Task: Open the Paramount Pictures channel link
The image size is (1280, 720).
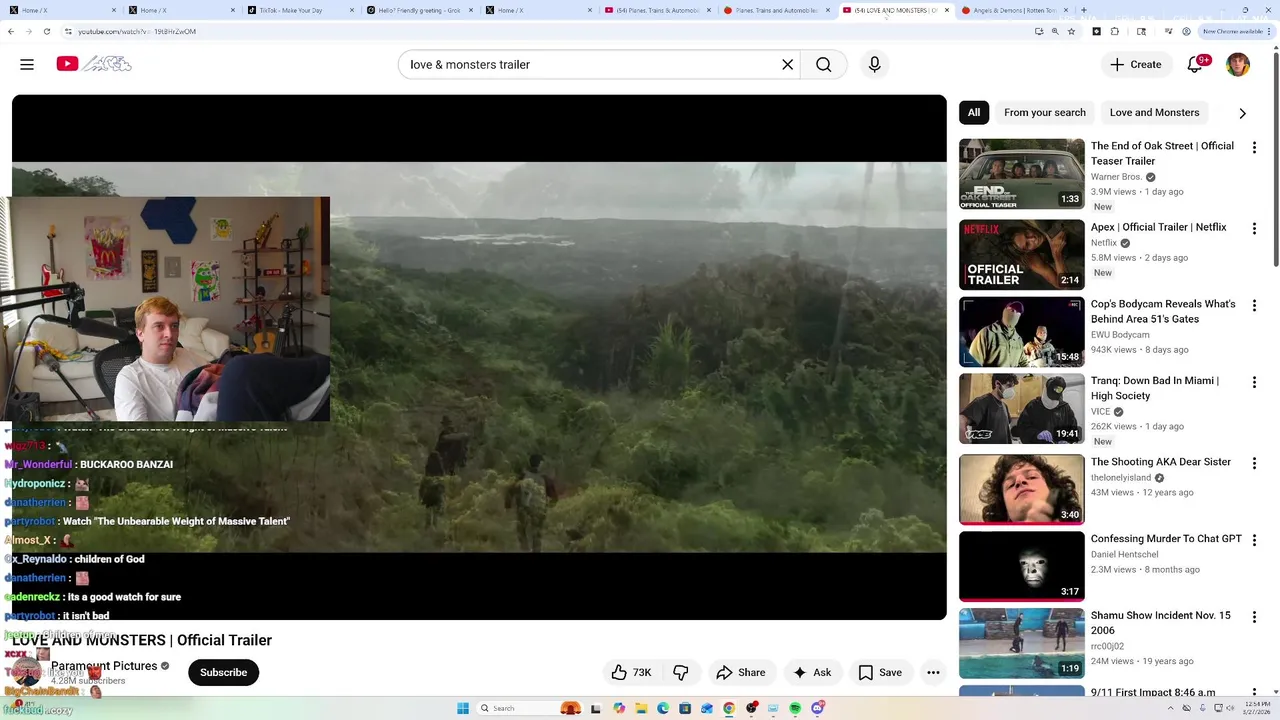Action: click(x=104, y=666)
